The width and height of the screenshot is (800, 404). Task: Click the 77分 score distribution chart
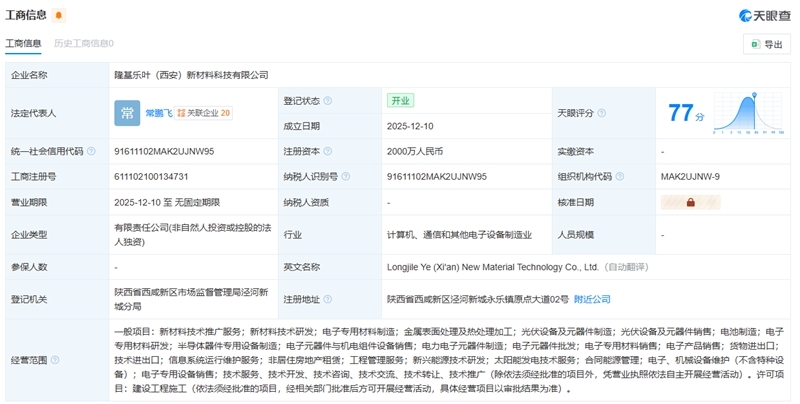pos(746,113)
